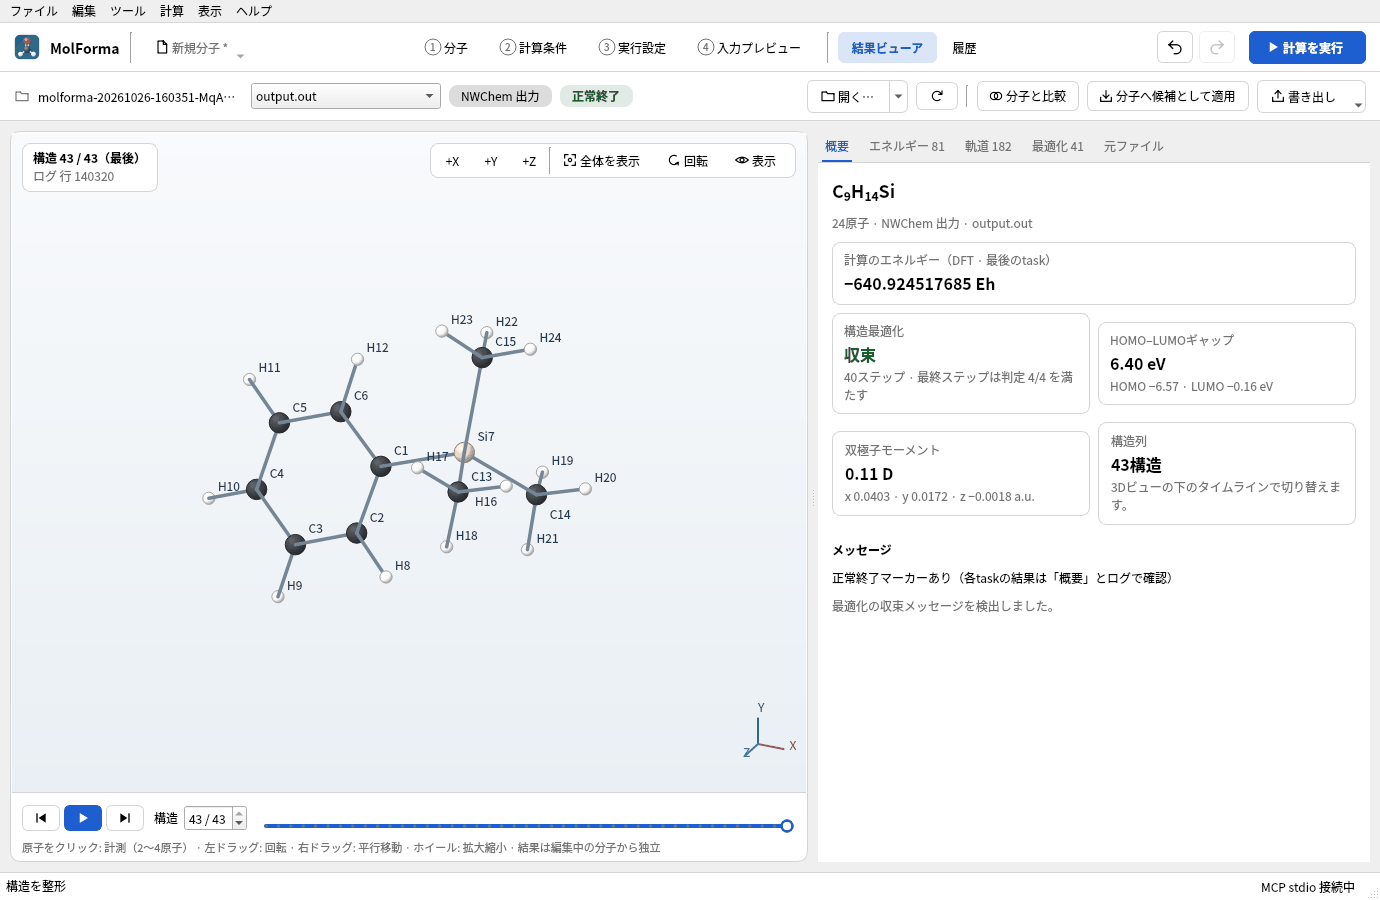Align the view along +Z
Image resolution: width=1380 pixels, height=900 pixels.
tap(529, 161)
